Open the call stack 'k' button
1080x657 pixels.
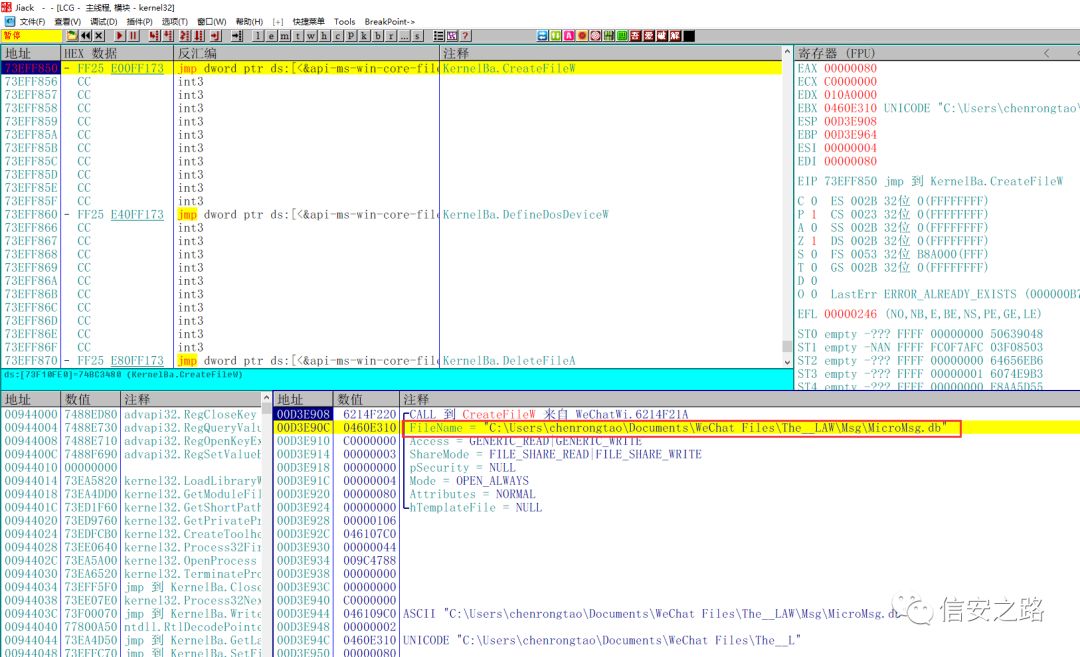[364, 36]
